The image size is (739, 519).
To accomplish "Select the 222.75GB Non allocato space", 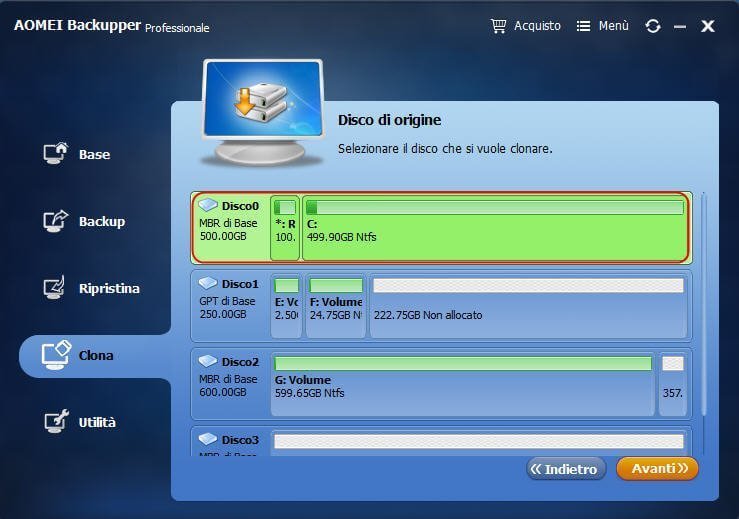I will tap(528, 305).
